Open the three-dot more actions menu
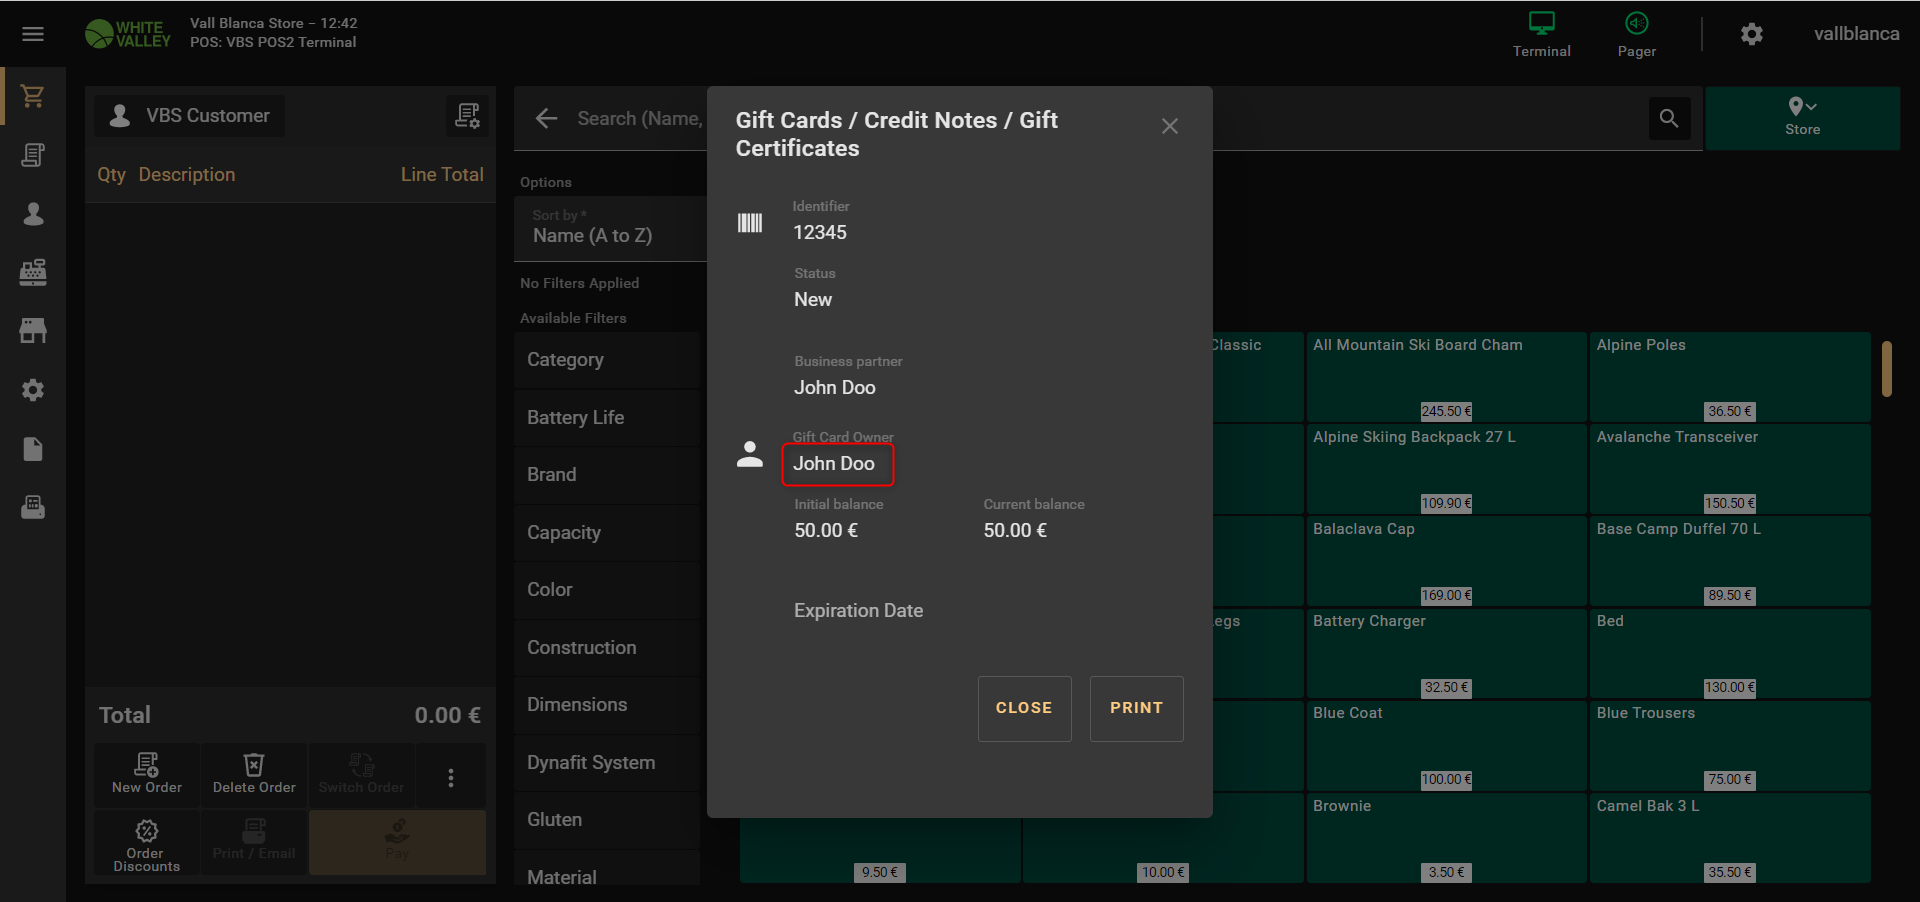Image resolution: width=1920 pixels, height=902 pixels. click(451, 777)
